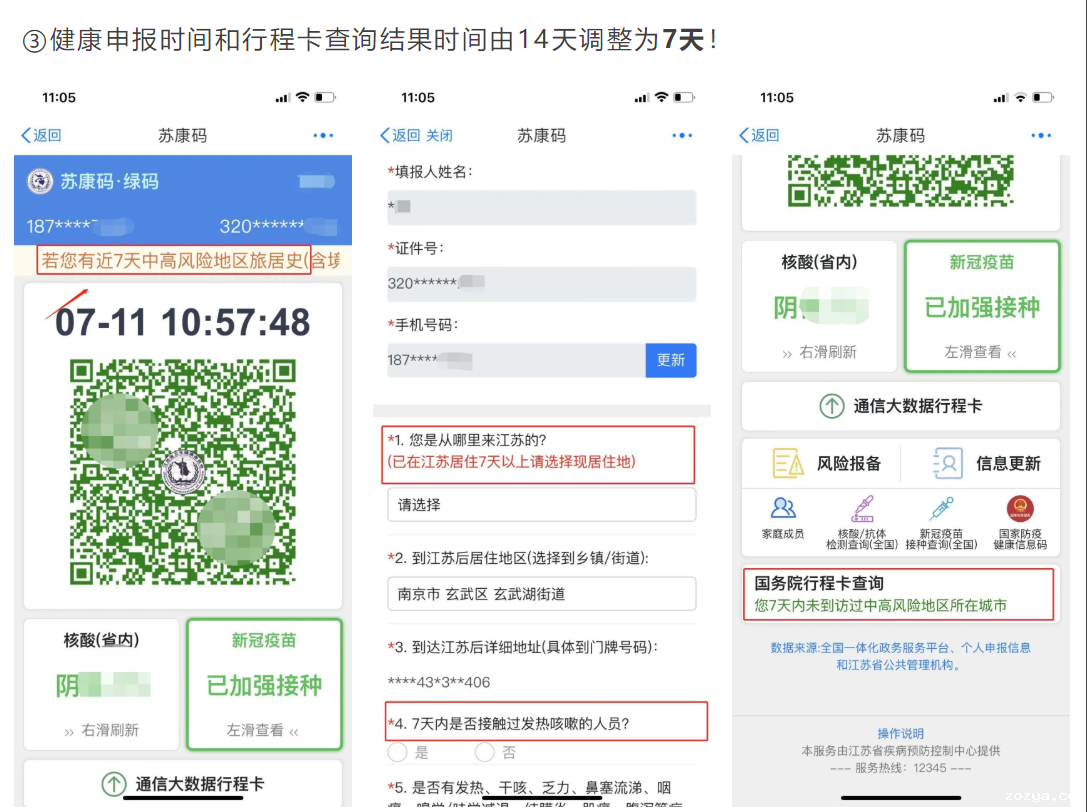Tap 返回 back in left screen
Image resolution: width=1087 pixels, height=812 pixels.
[41, 136]
